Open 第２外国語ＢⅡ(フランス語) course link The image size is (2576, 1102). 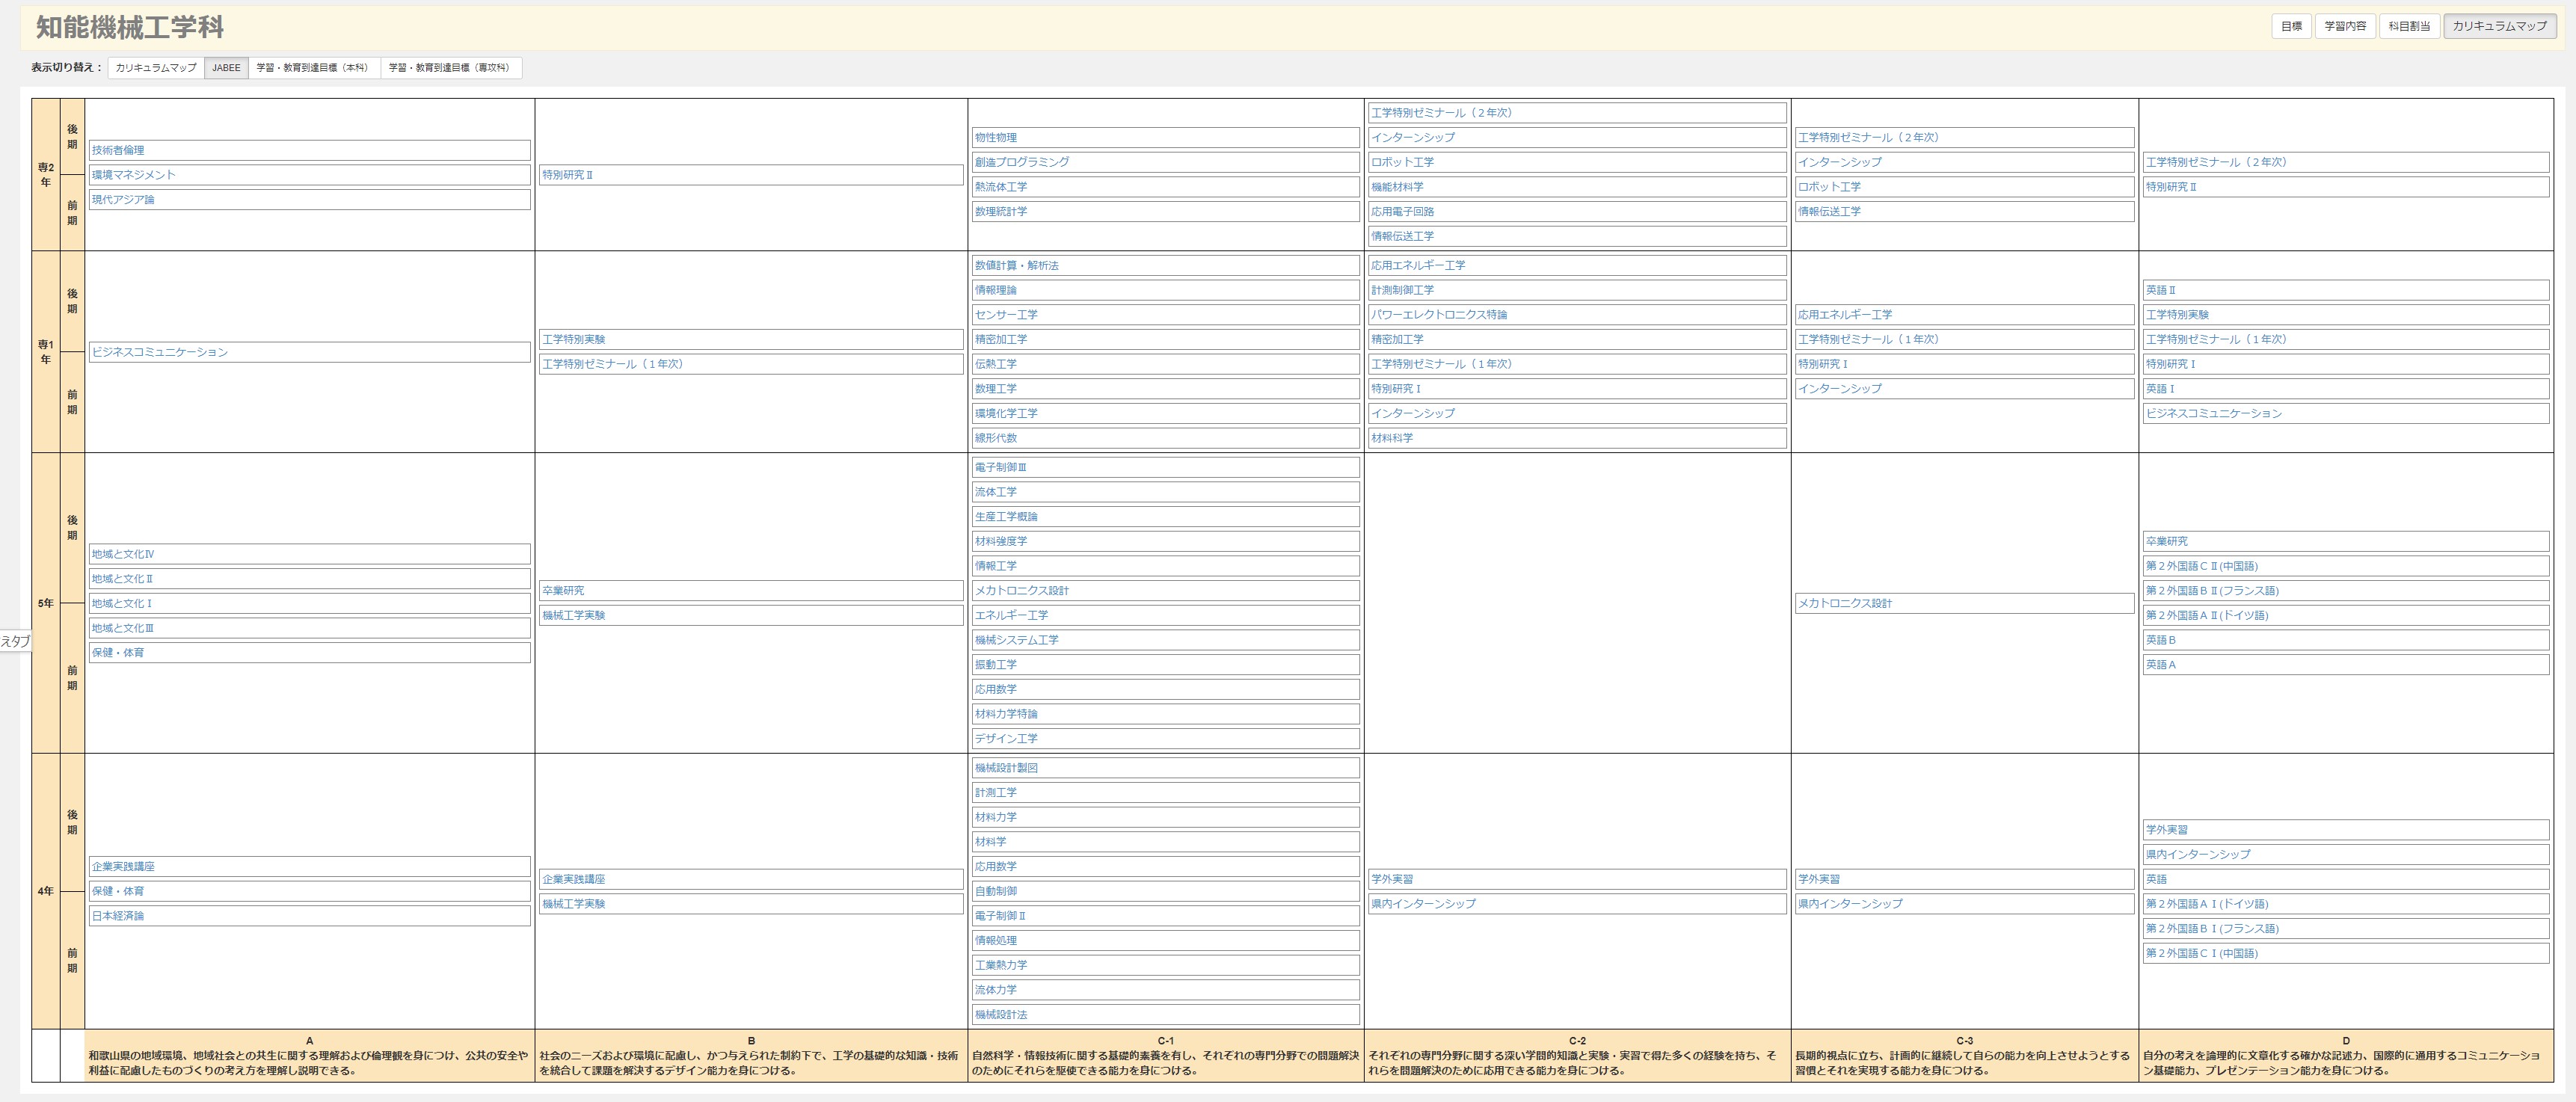2212,591
